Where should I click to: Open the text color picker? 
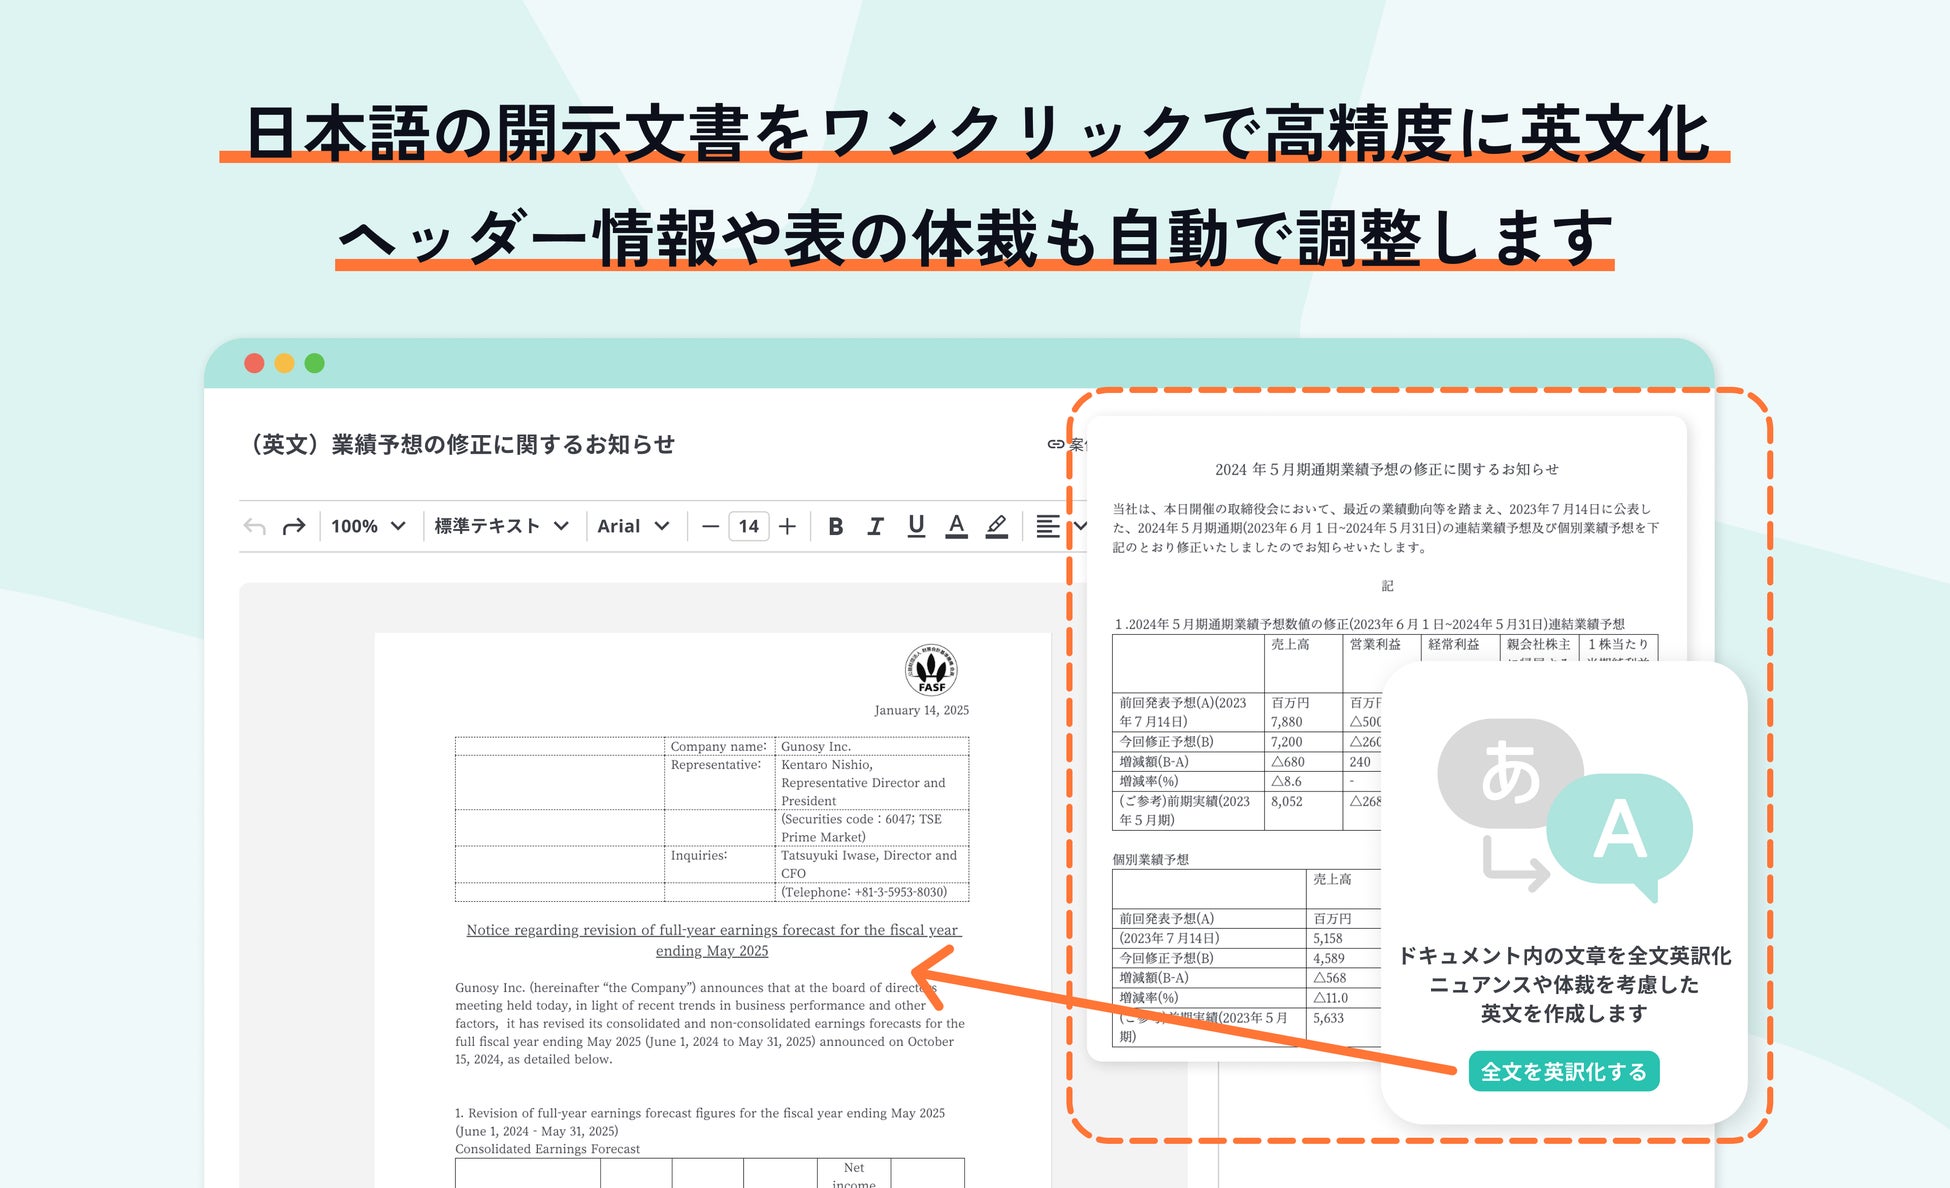click(x=956, y=526)
